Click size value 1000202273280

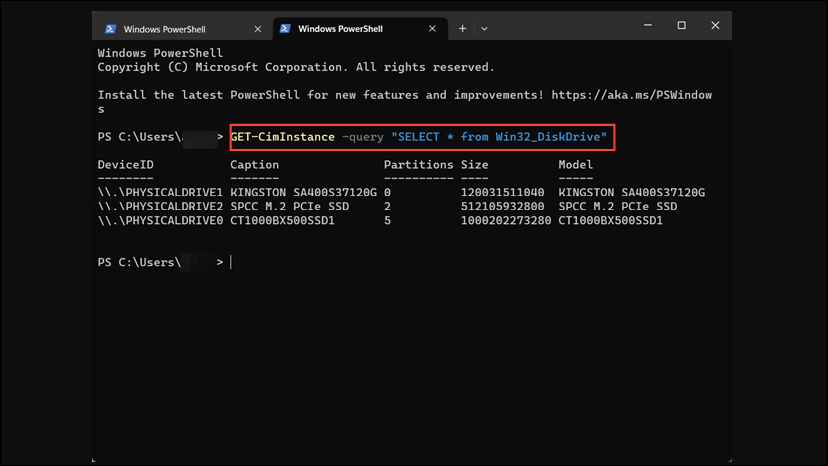coord(506,221)
